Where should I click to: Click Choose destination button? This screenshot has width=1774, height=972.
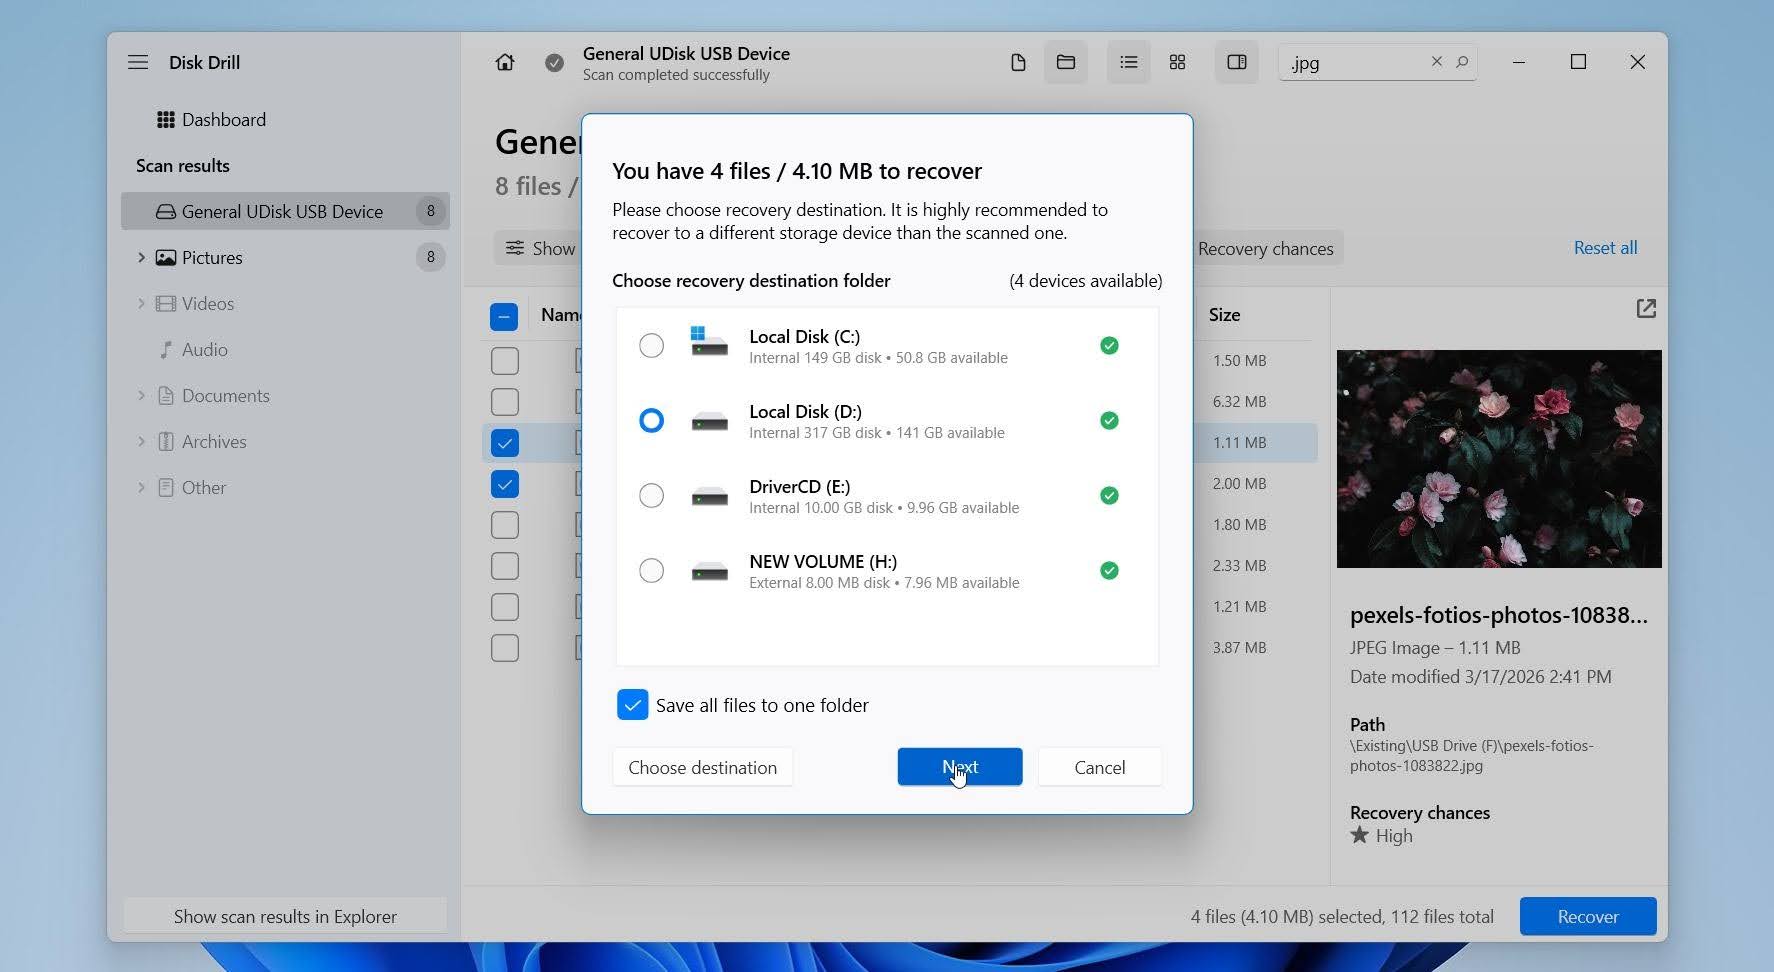point(703,767)
